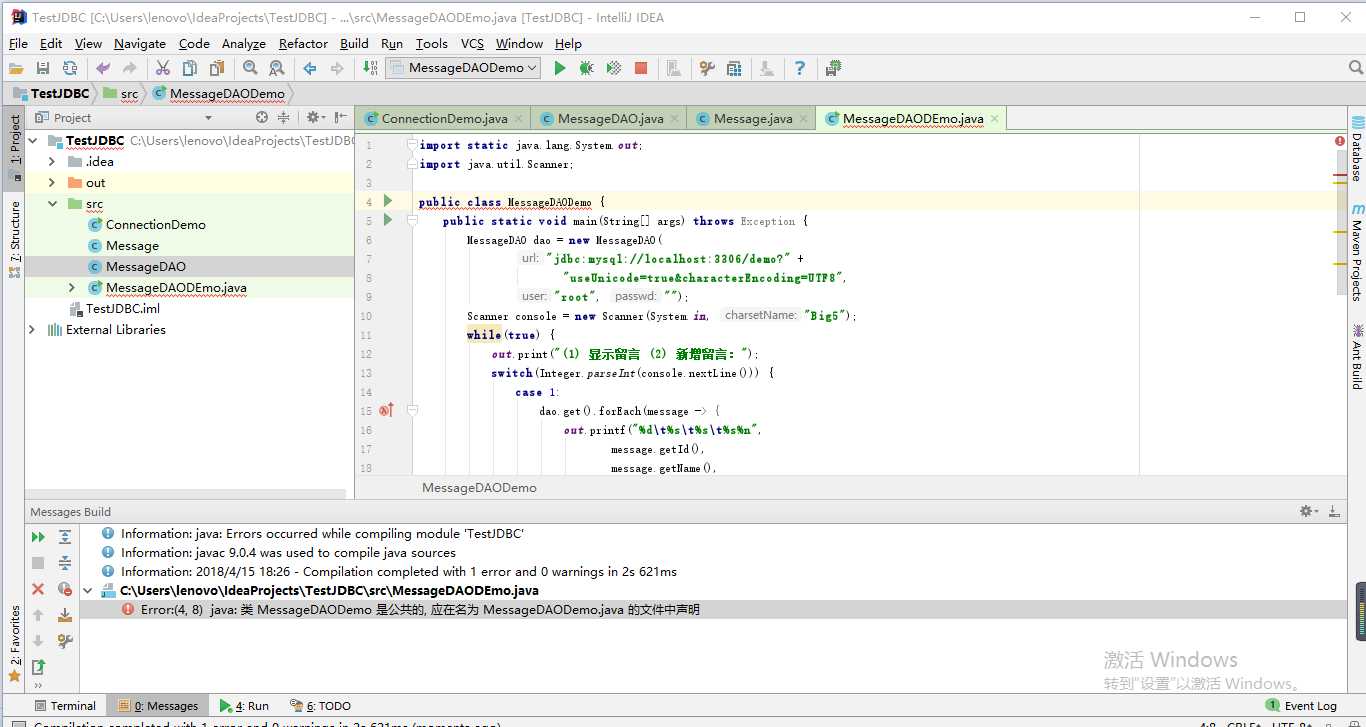Toggle Autoscroll to Source in Messages
This screenshot has width=1366, height=727.
click(65, 615)
